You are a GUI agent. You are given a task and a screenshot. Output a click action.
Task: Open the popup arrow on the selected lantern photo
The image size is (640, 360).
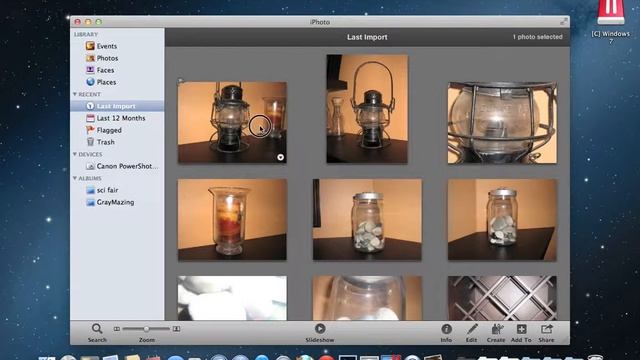pyautogui.click(x=280, y=157)
